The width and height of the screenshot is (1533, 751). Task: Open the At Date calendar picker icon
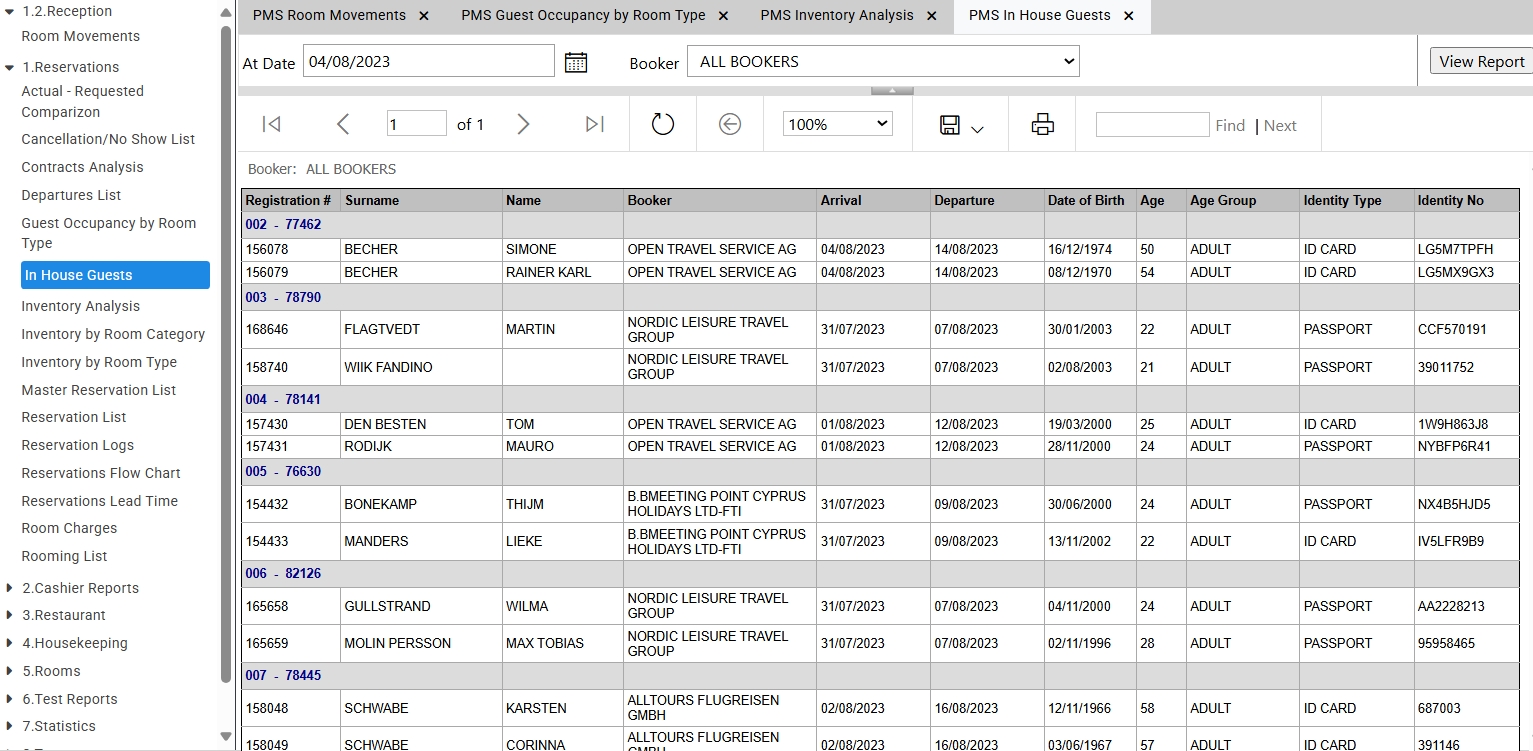tap(576, 62)
